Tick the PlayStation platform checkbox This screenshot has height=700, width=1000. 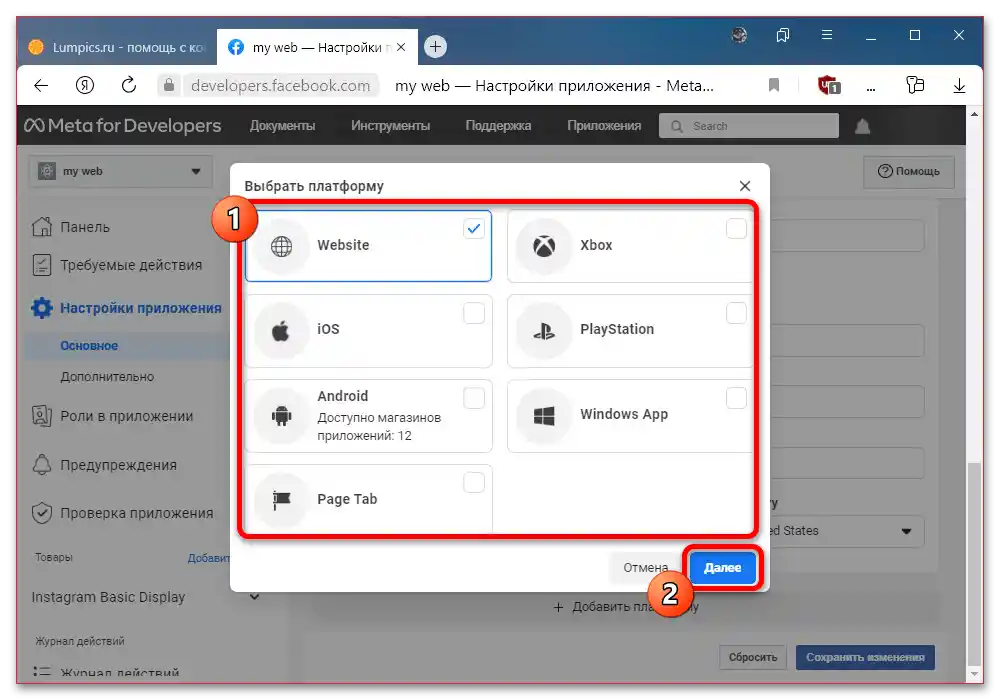(x=736, y=313)
